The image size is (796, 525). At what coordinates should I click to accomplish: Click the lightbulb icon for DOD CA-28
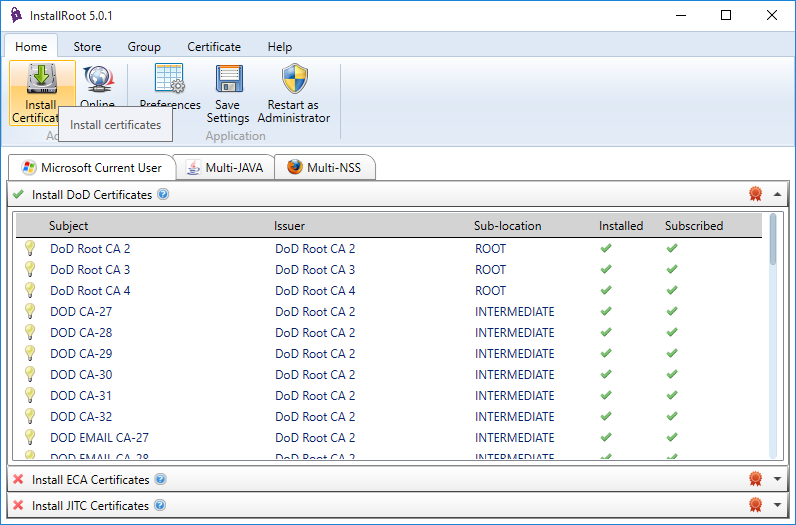30,332
